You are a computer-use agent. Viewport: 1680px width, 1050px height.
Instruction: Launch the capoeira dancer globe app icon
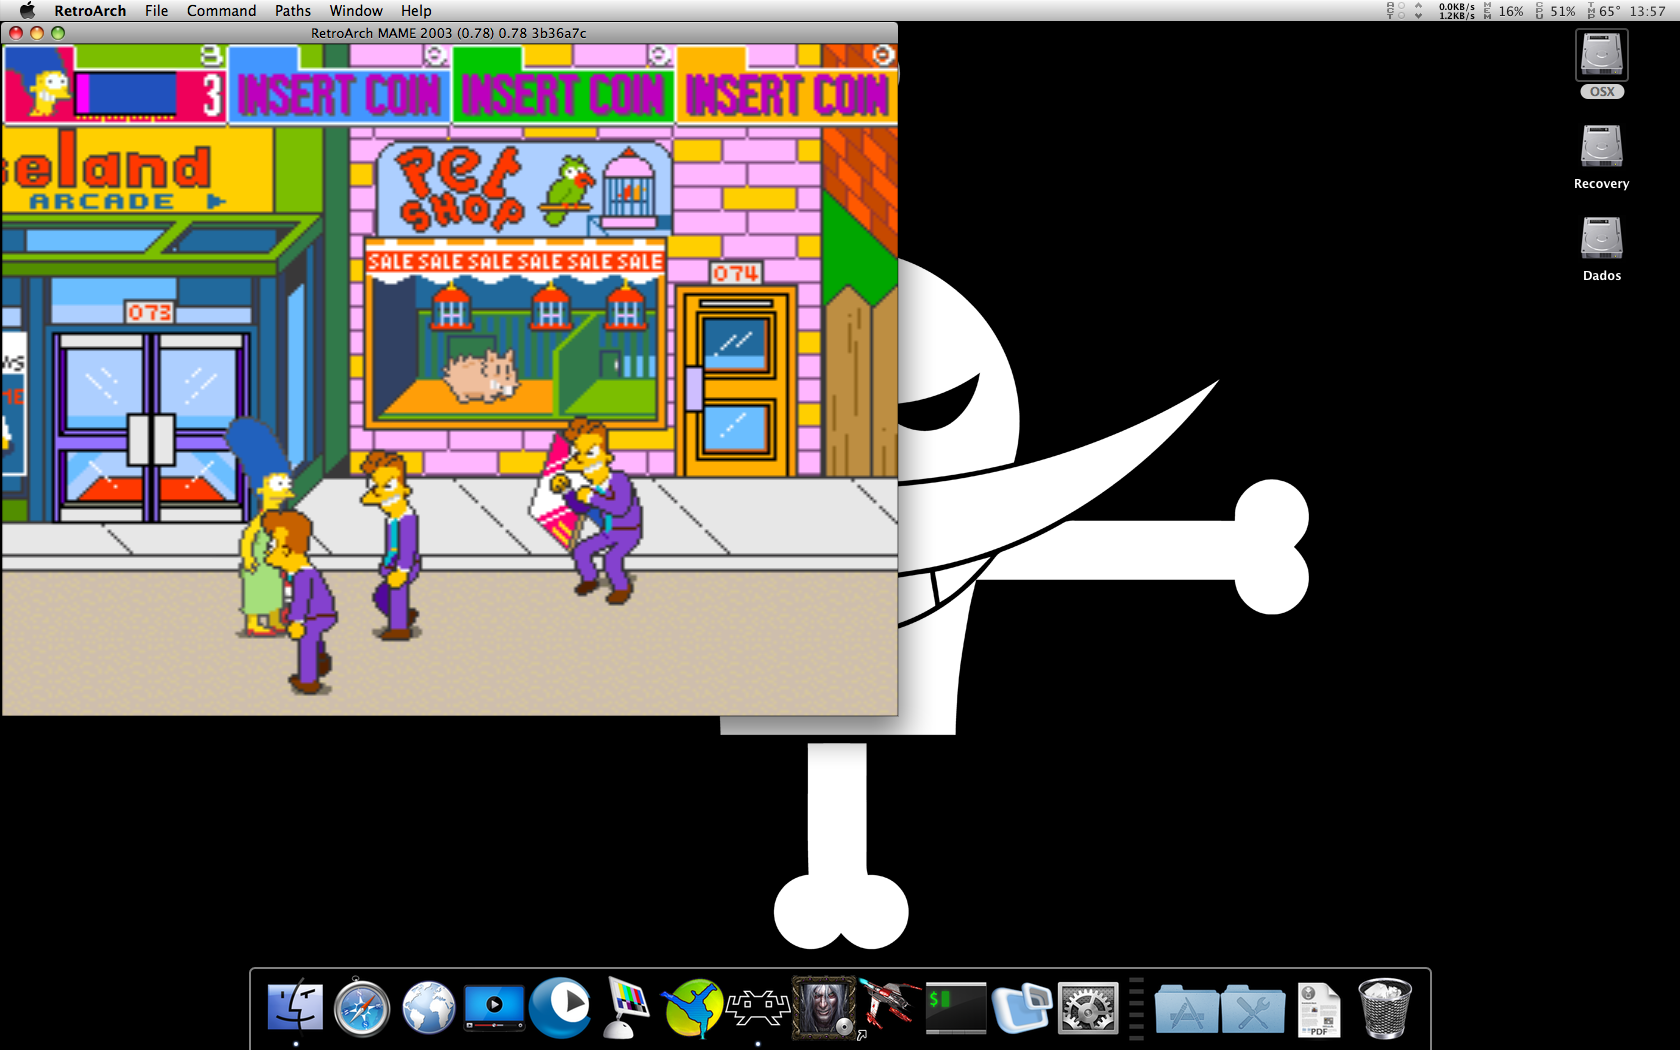(x=692, y=1008)
